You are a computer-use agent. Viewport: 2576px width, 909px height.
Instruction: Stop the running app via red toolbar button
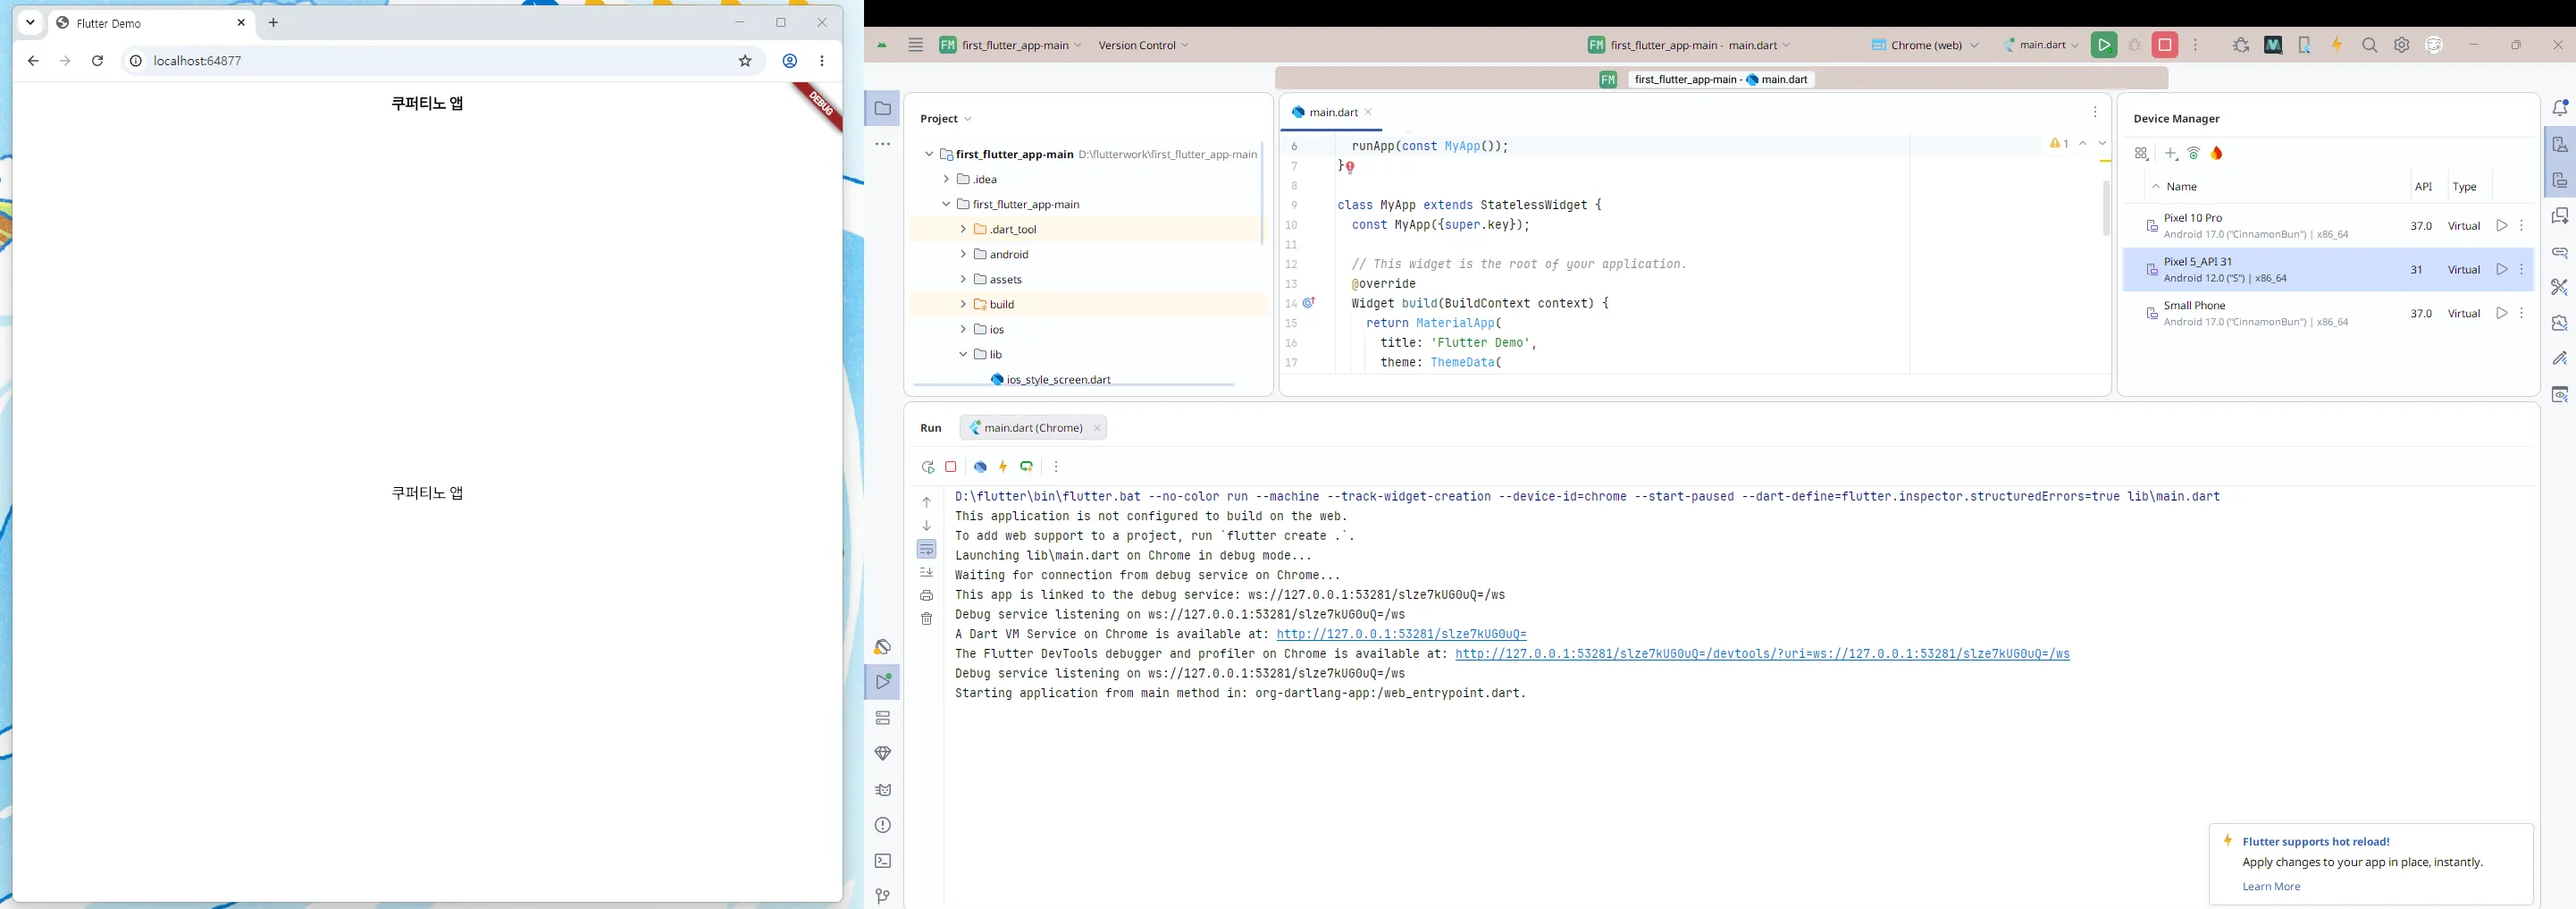tap(2165, 45)
